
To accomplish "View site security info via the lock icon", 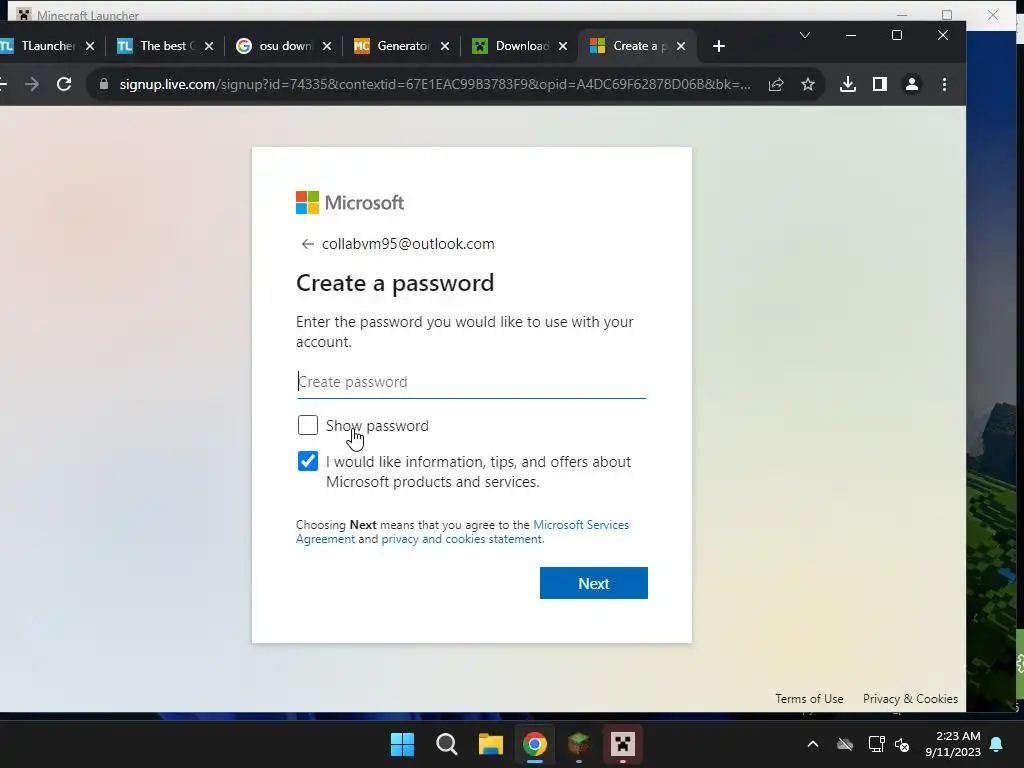I will (103, 84).
